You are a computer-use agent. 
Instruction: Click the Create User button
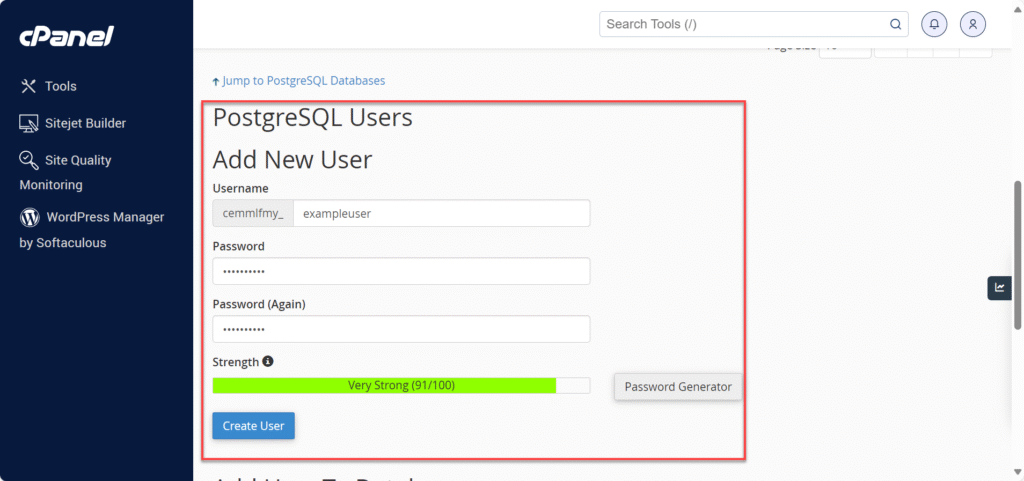[x=253, y=426]
